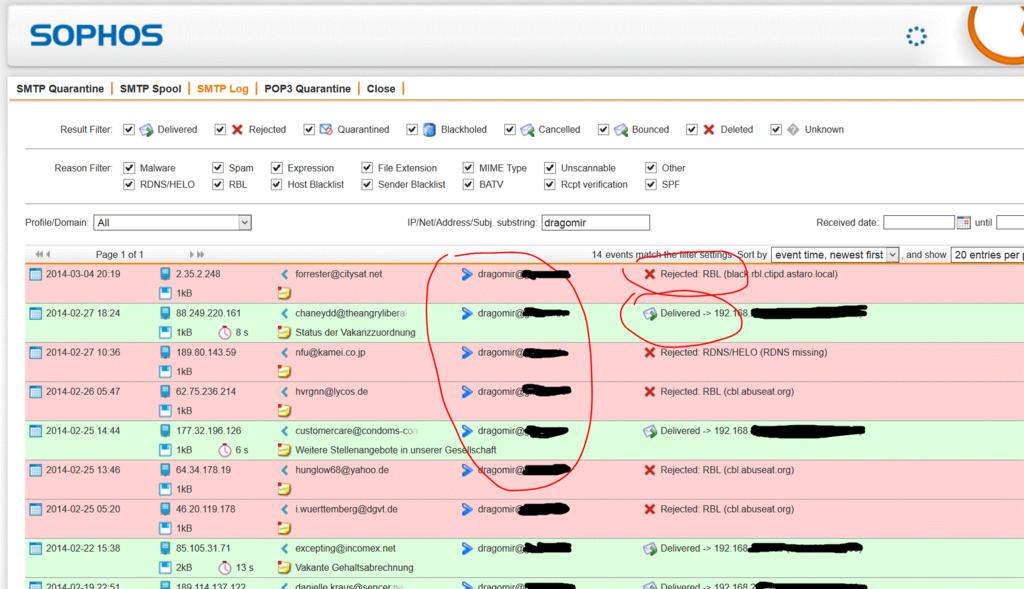Select sender chaneydd@theangryliberal address
1024x589 pixels.
(350, 313)
